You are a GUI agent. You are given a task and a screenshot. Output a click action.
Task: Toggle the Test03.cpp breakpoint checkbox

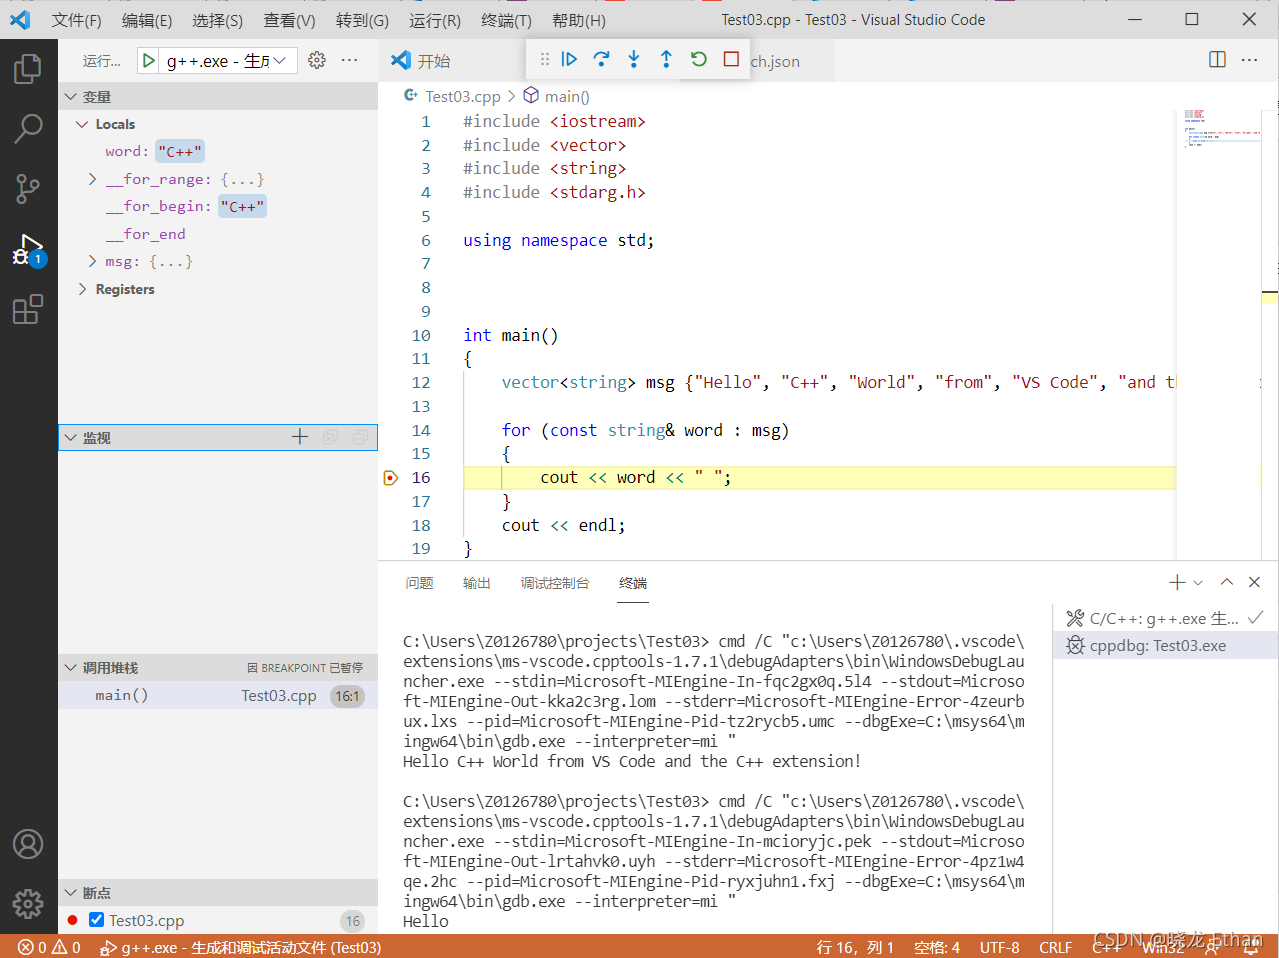(x=97, y=920)
